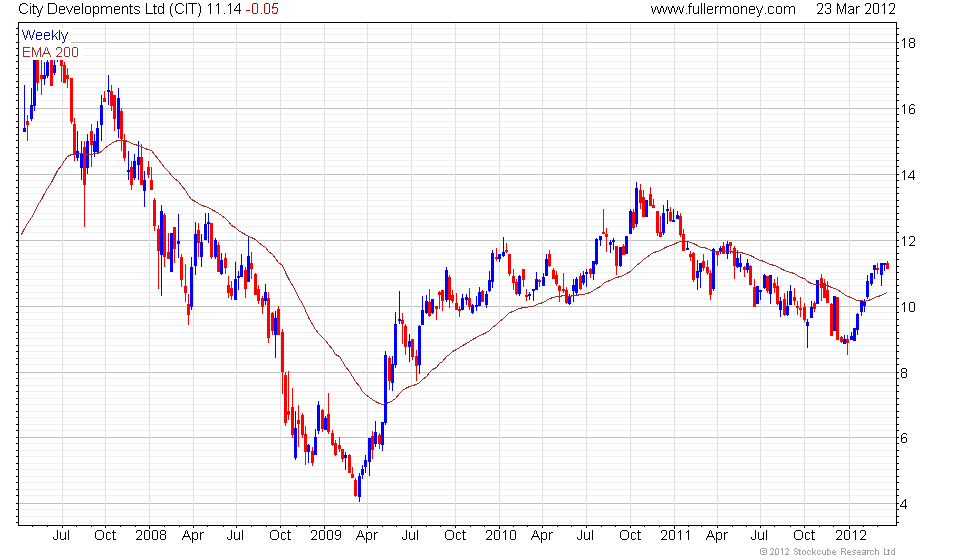Select the 2009 marker on time axis
This screenshot has height=560, width=980.
[x=327, y=535]
